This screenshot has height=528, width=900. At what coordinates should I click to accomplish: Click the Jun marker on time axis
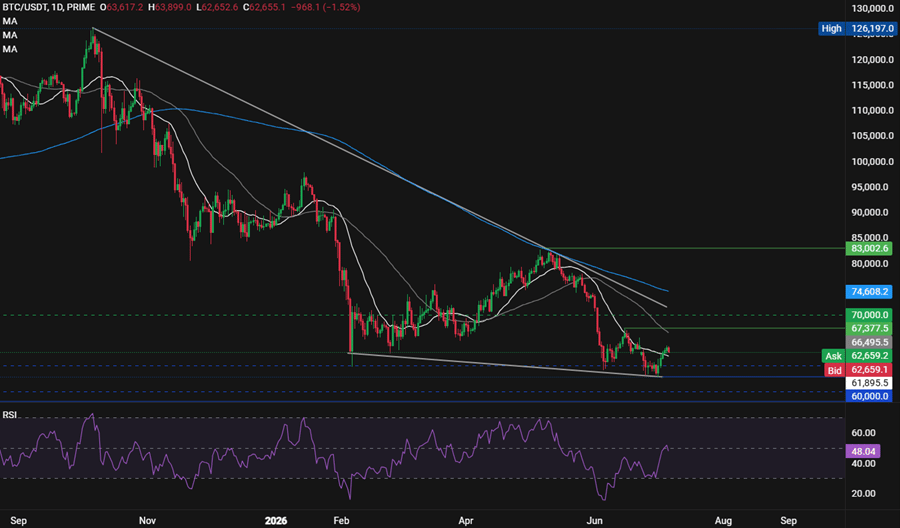tap(594, 521)
